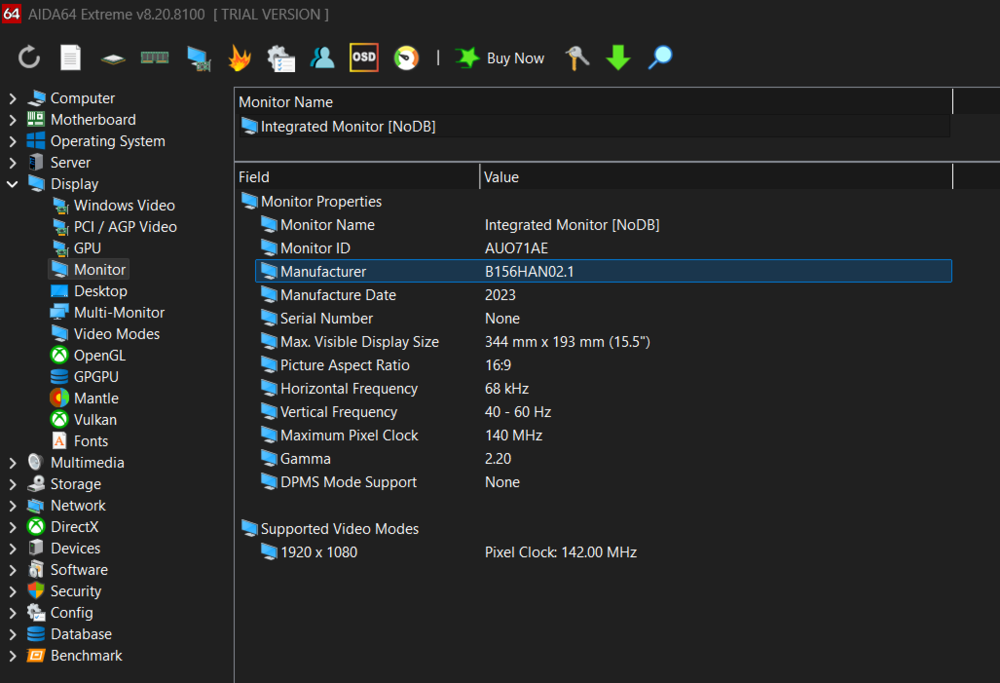This screenshot has height=683, width=1000.
Task: Select the Gamma row
Action: (x=603, y=459)
